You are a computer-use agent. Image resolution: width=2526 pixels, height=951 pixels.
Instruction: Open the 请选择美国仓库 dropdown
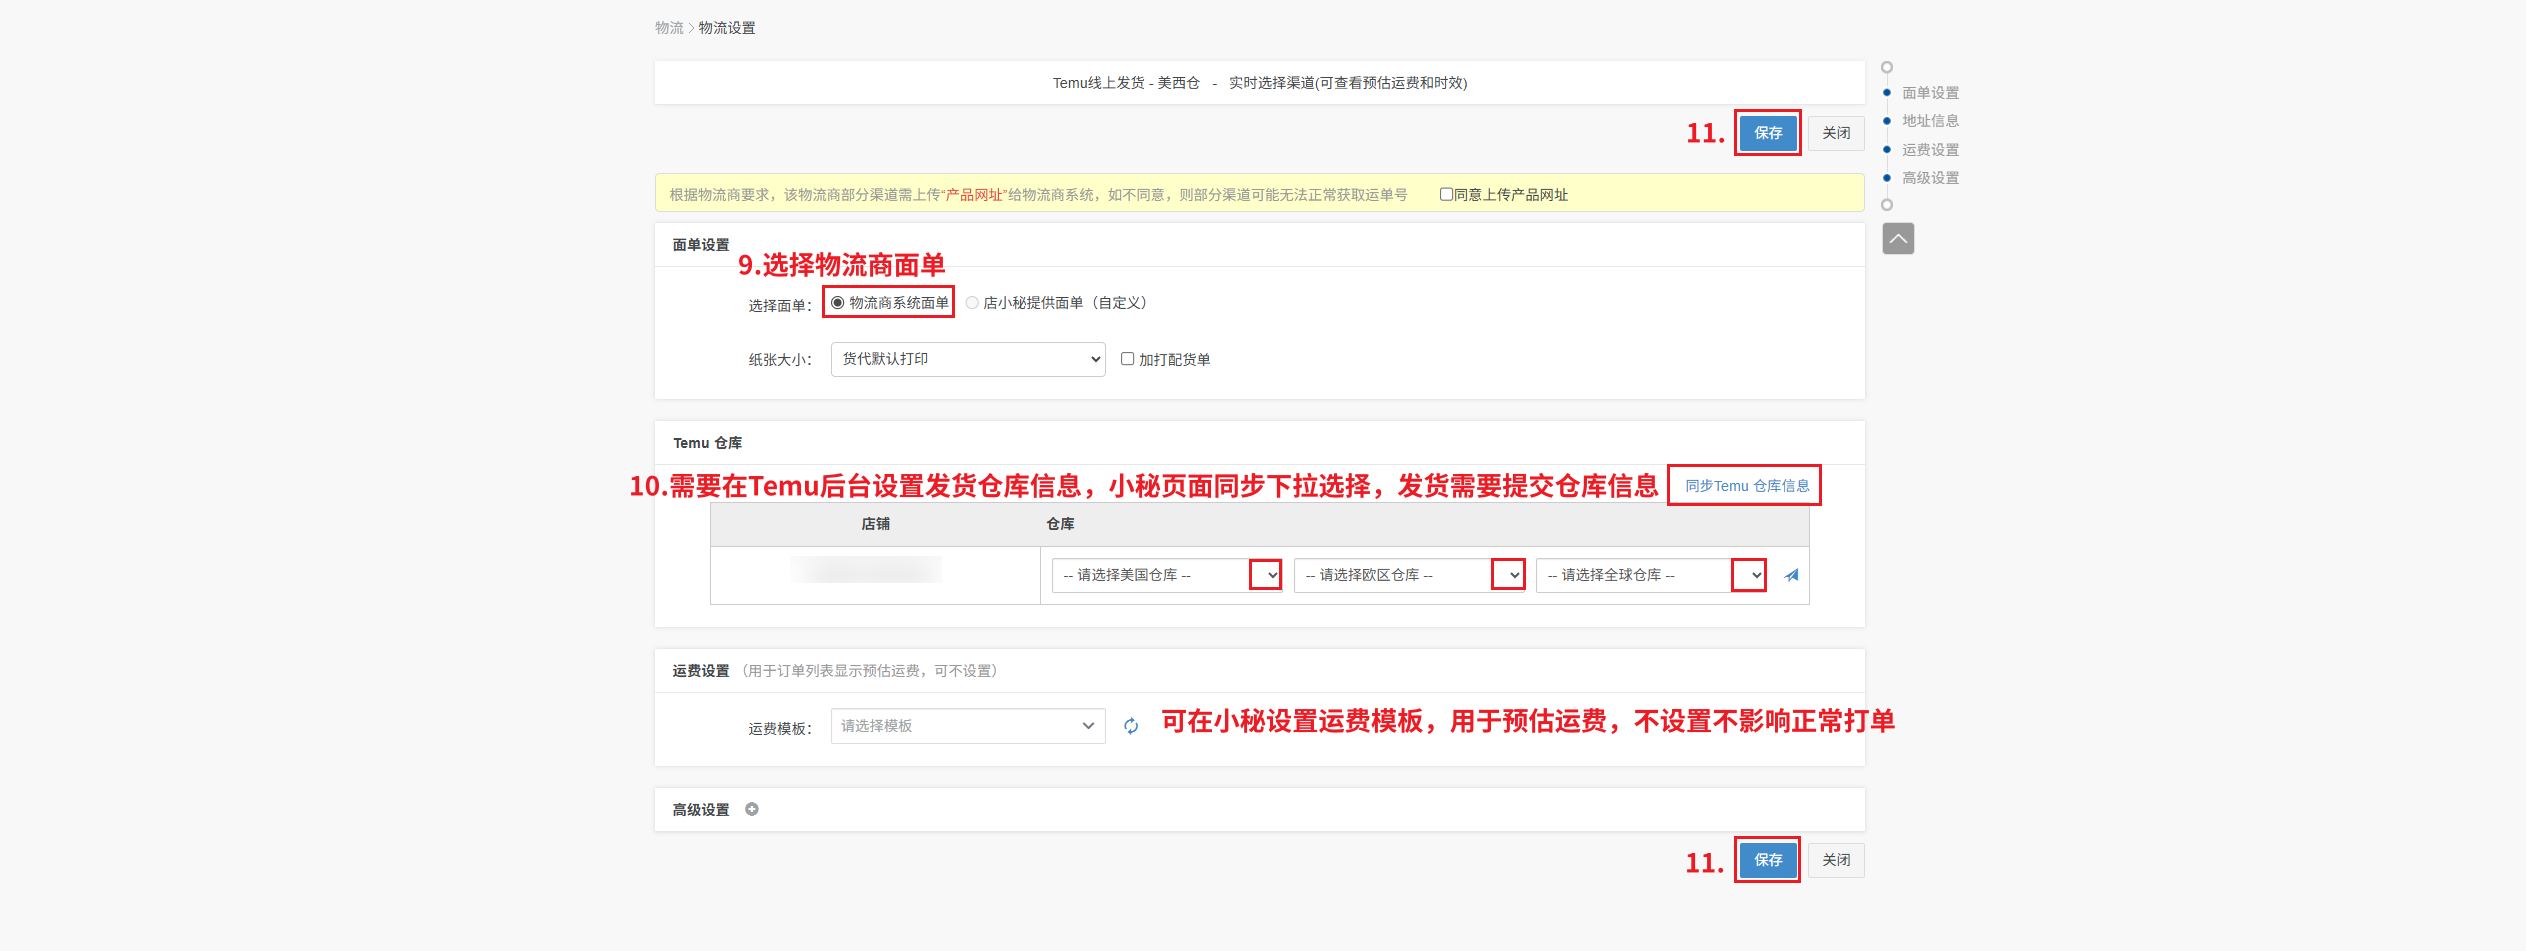click(x=1166, y=575)
